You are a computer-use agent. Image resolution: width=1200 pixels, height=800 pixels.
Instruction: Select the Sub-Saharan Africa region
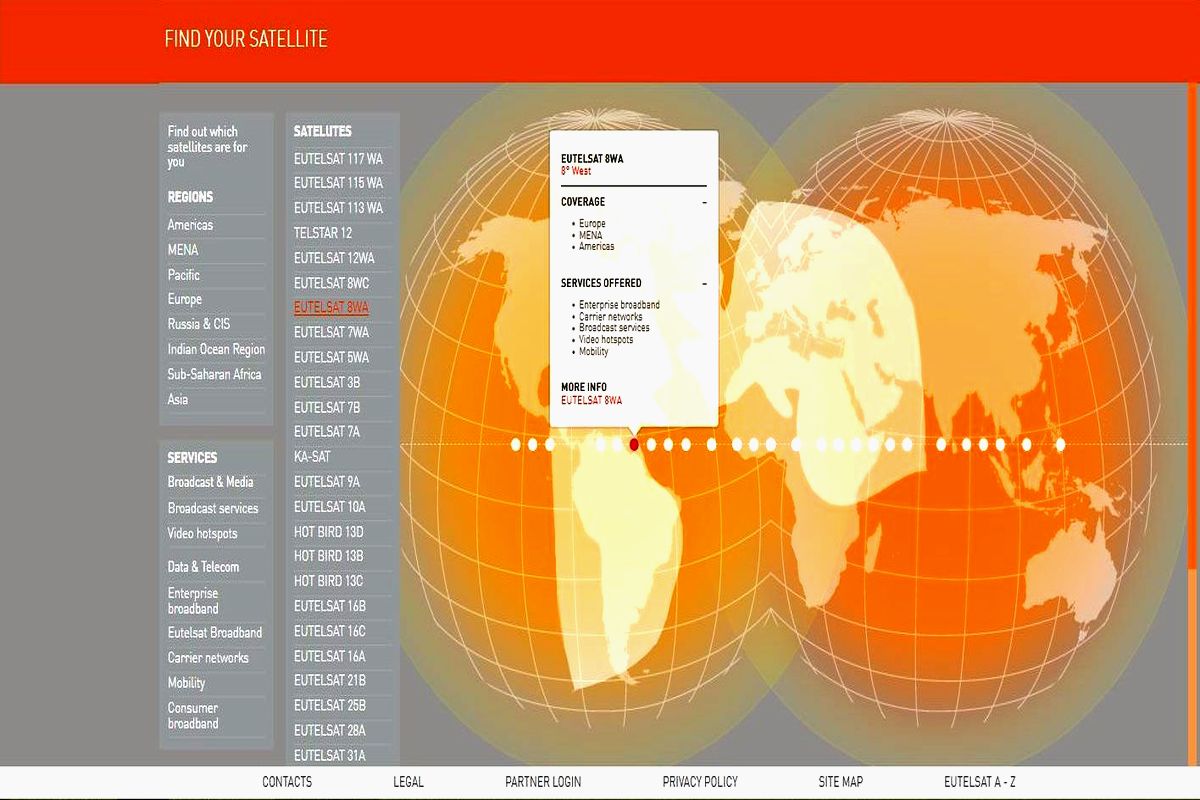click(x=215, y=374)
